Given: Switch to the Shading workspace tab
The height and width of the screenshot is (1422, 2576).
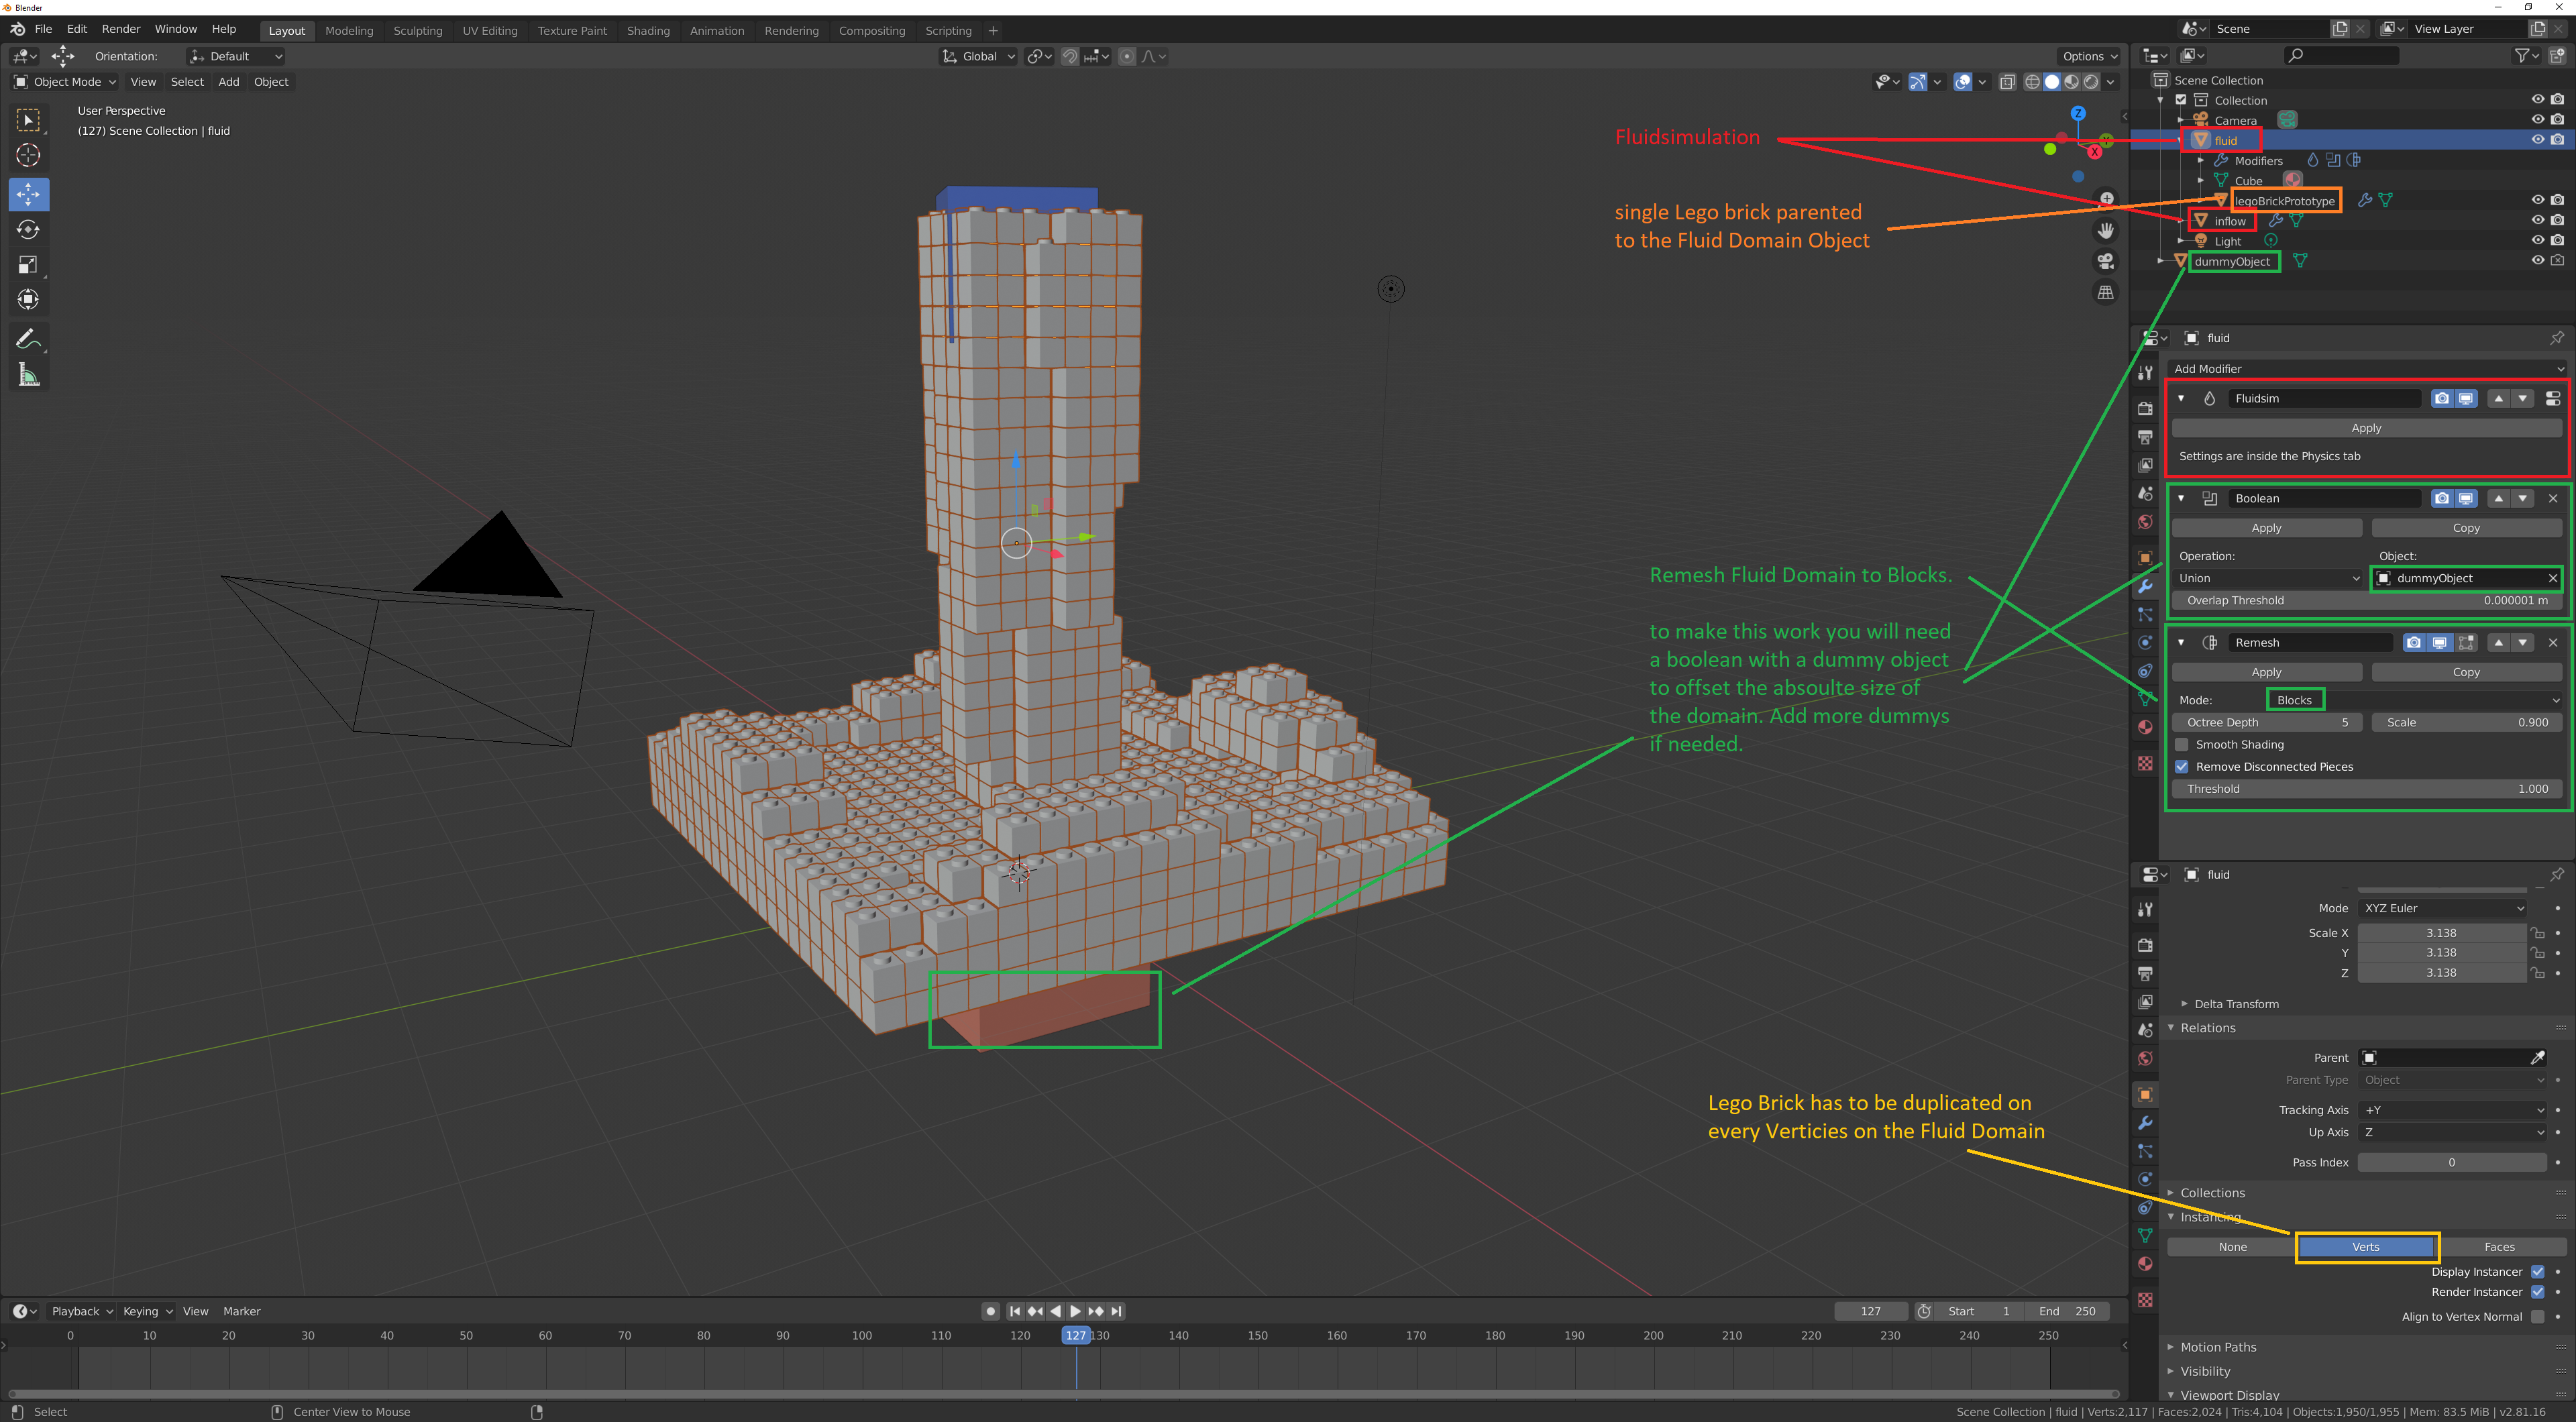Looking at the screenshot, I should 648,30.
